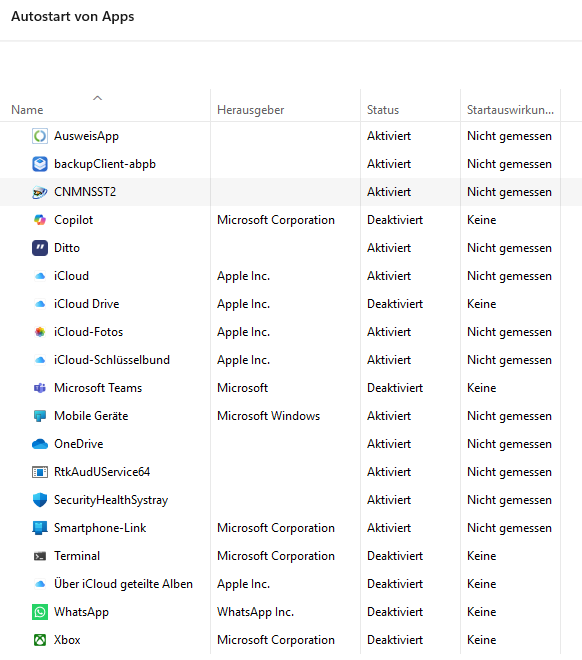Image resolution: width=582 pixels, height=660 pixels.
Task: Select the backupClient-abpb entry name
Action: tap(105, 164)
